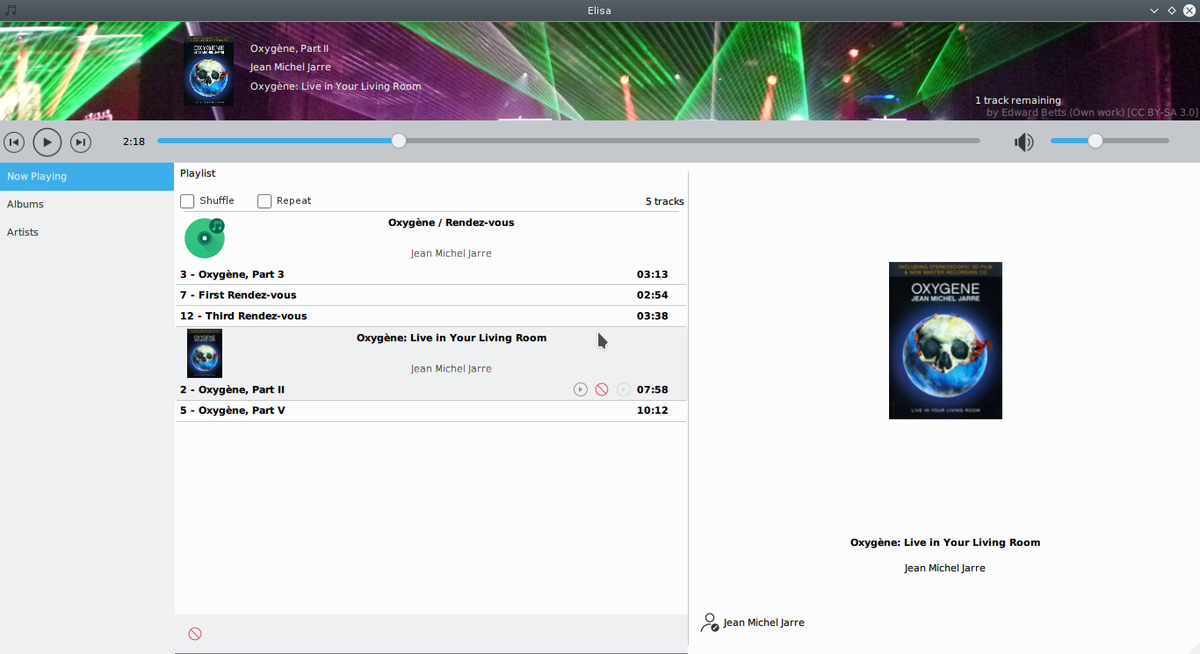Image resolution: width=1200 pixels, height=654 pixels.
Task: Enable the Repeat checkbox
Action: click(x=265, y=201)
